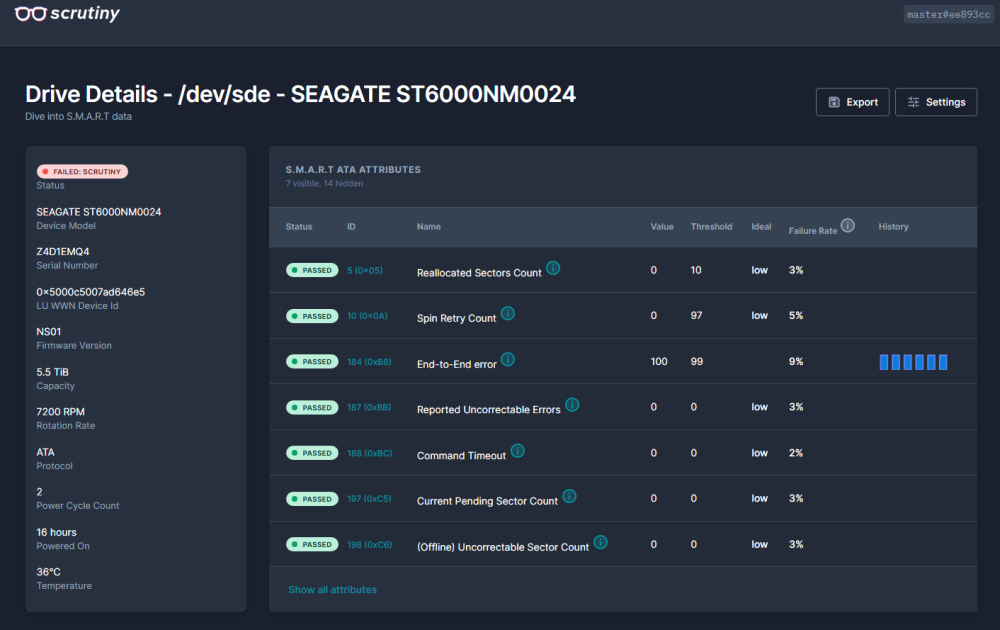Expand the Spin Retry Count row
1000x630 pixels.
point(623,316)
